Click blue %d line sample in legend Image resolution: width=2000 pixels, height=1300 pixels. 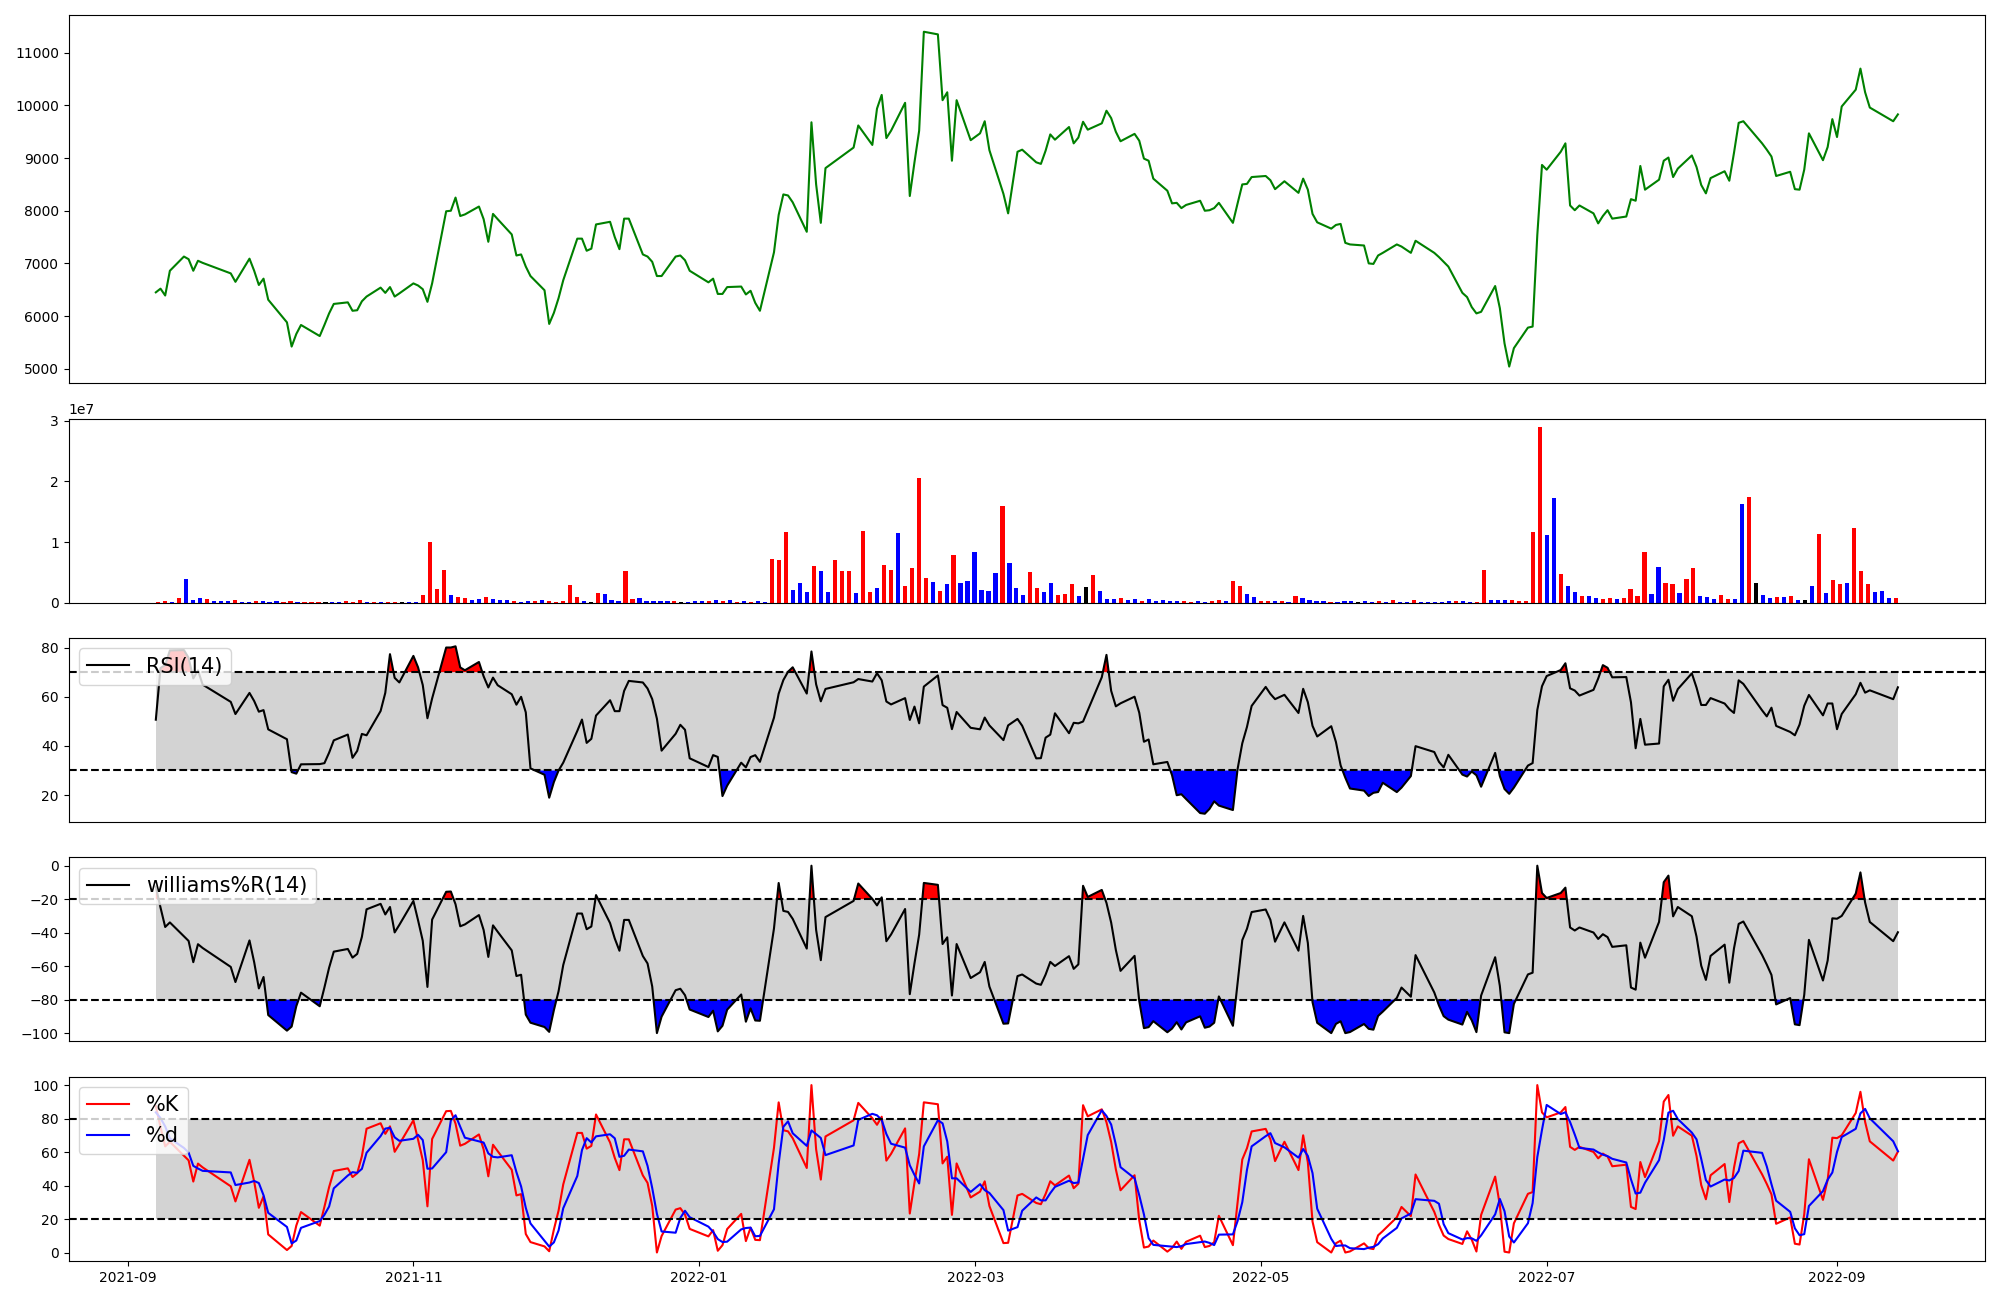(x=108, y=1135)
